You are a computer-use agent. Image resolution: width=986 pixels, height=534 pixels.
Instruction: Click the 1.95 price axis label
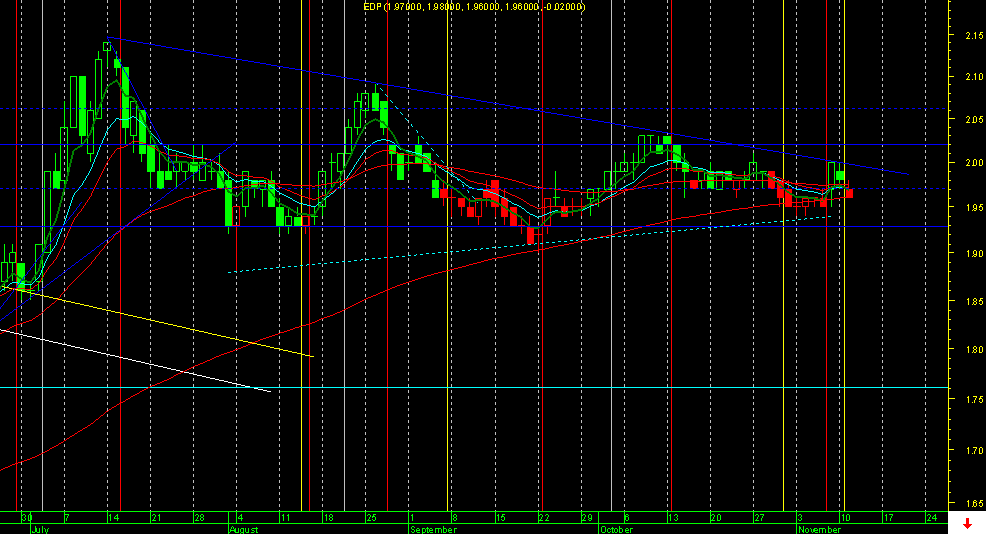click(974, 208)
